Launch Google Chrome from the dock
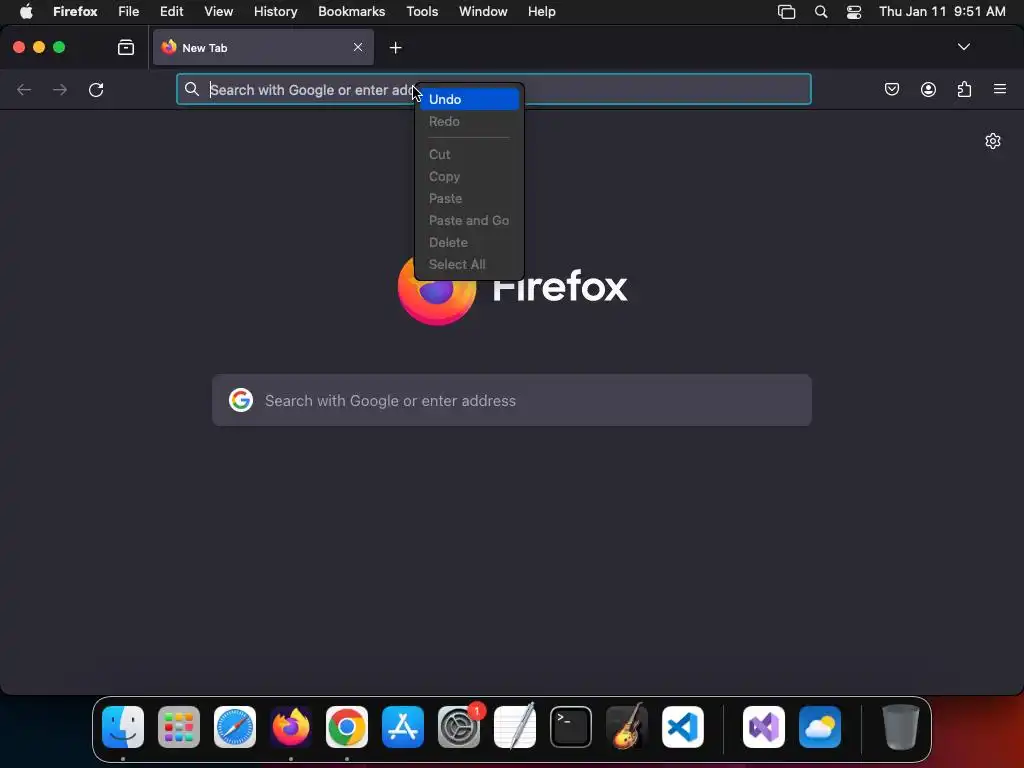 coord(347,727)
